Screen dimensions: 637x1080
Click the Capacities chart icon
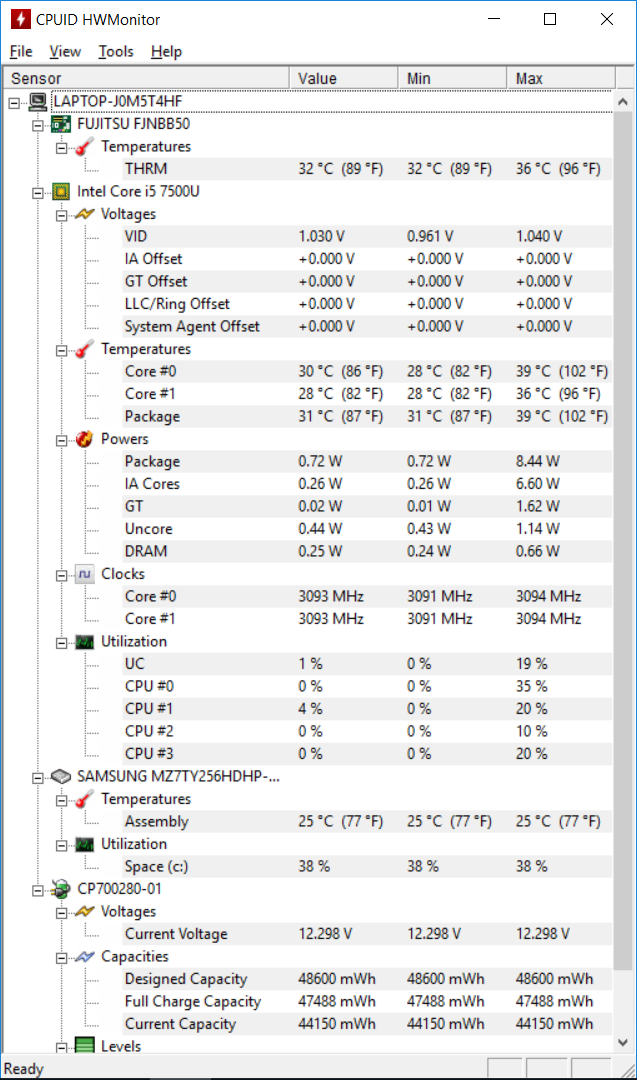pyautogui.click(x=85, y=957)
